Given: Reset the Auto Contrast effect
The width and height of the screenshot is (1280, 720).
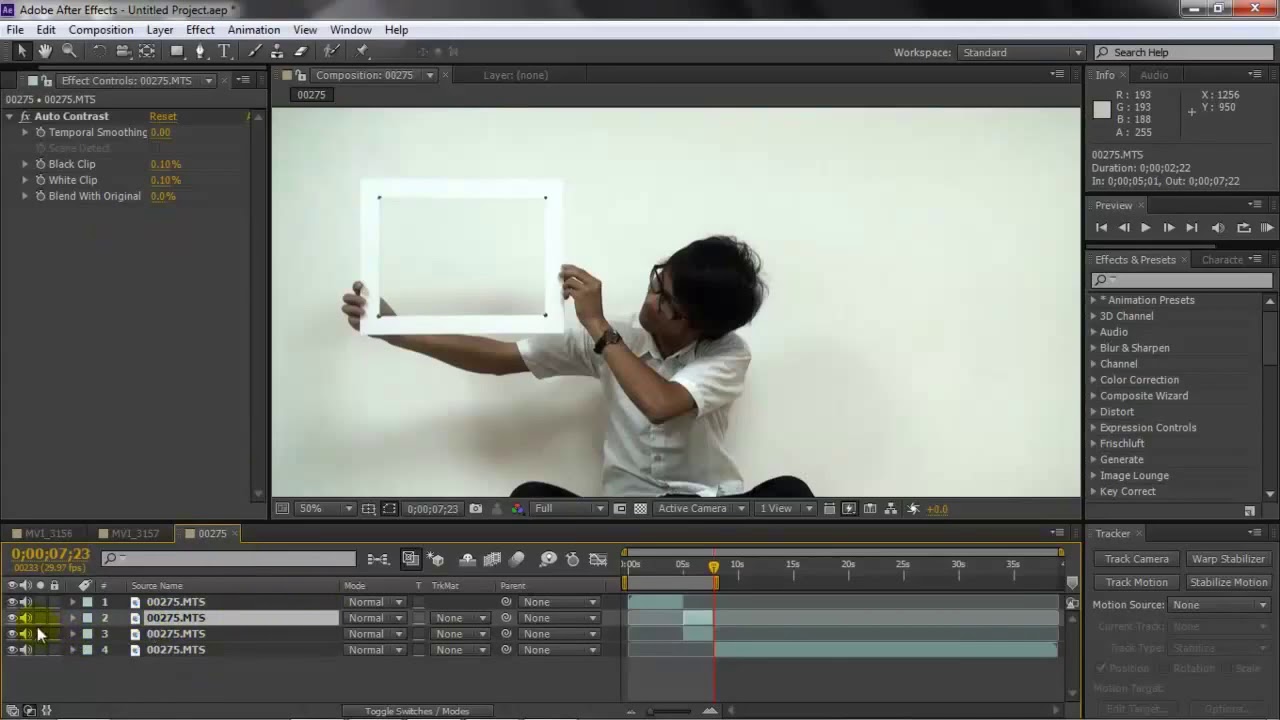Looking at the screenshot, I should 163,116.
